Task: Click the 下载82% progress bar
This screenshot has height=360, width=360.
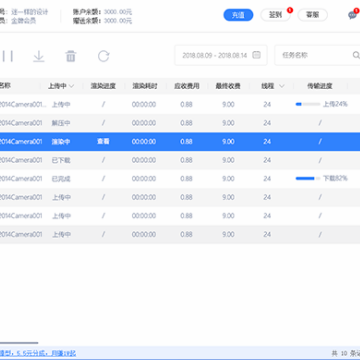Action: click(x=308, y=179)
